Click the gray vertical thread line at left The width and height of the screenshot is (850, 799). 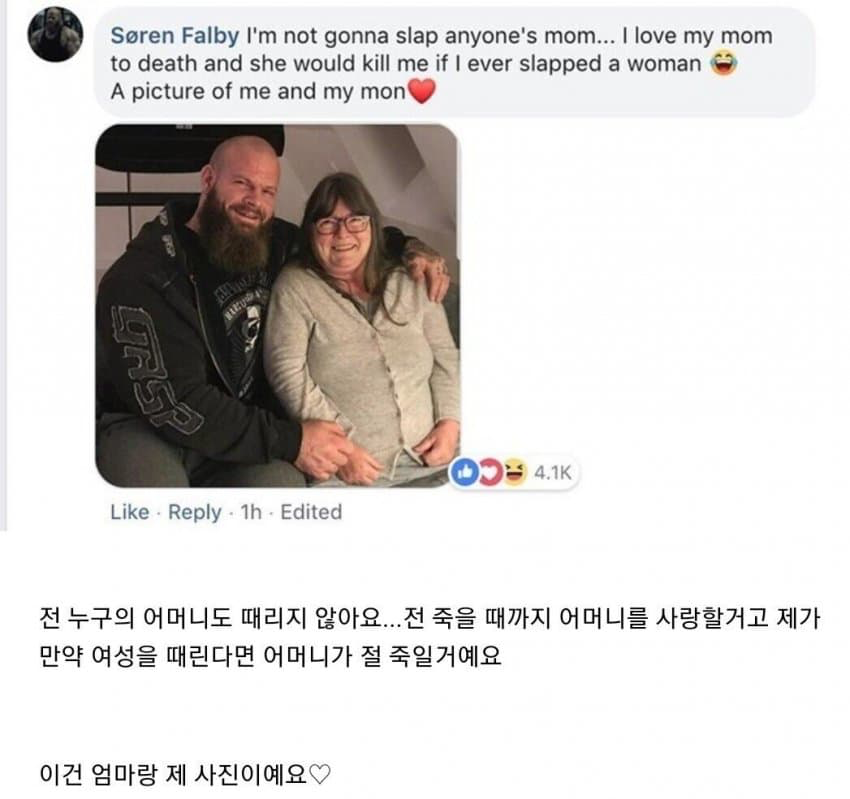click(x=4, y=265)
